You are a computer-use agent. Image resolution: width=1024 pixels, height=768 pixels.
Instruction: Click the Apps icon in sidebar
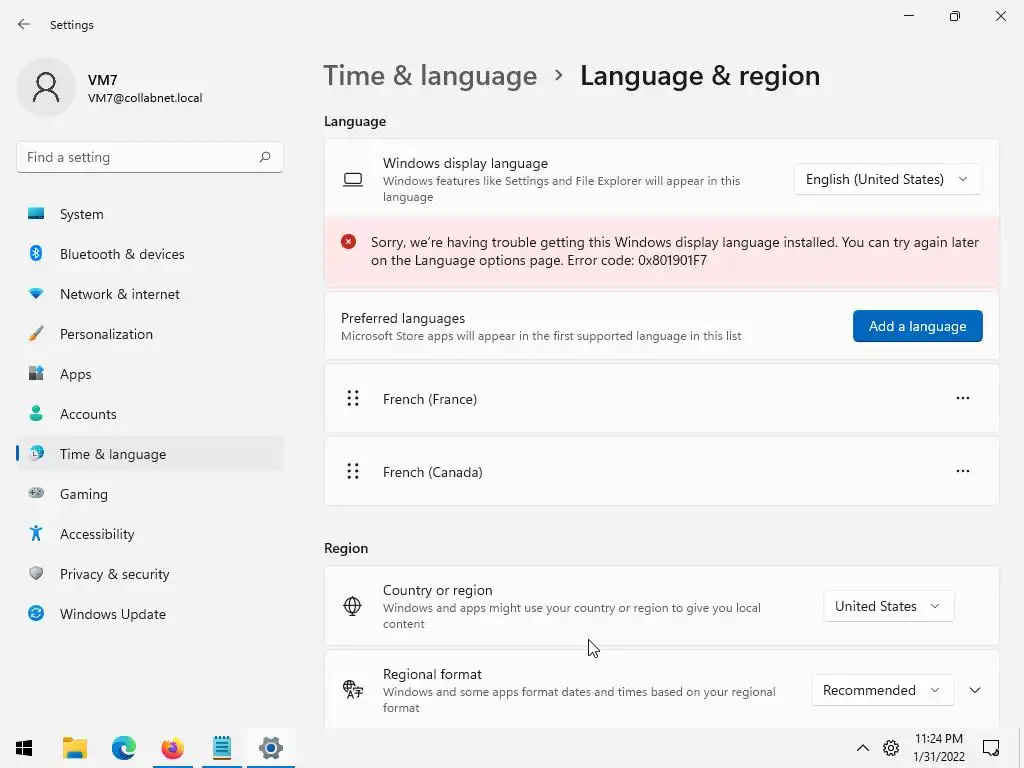click(x=36, y=374)
